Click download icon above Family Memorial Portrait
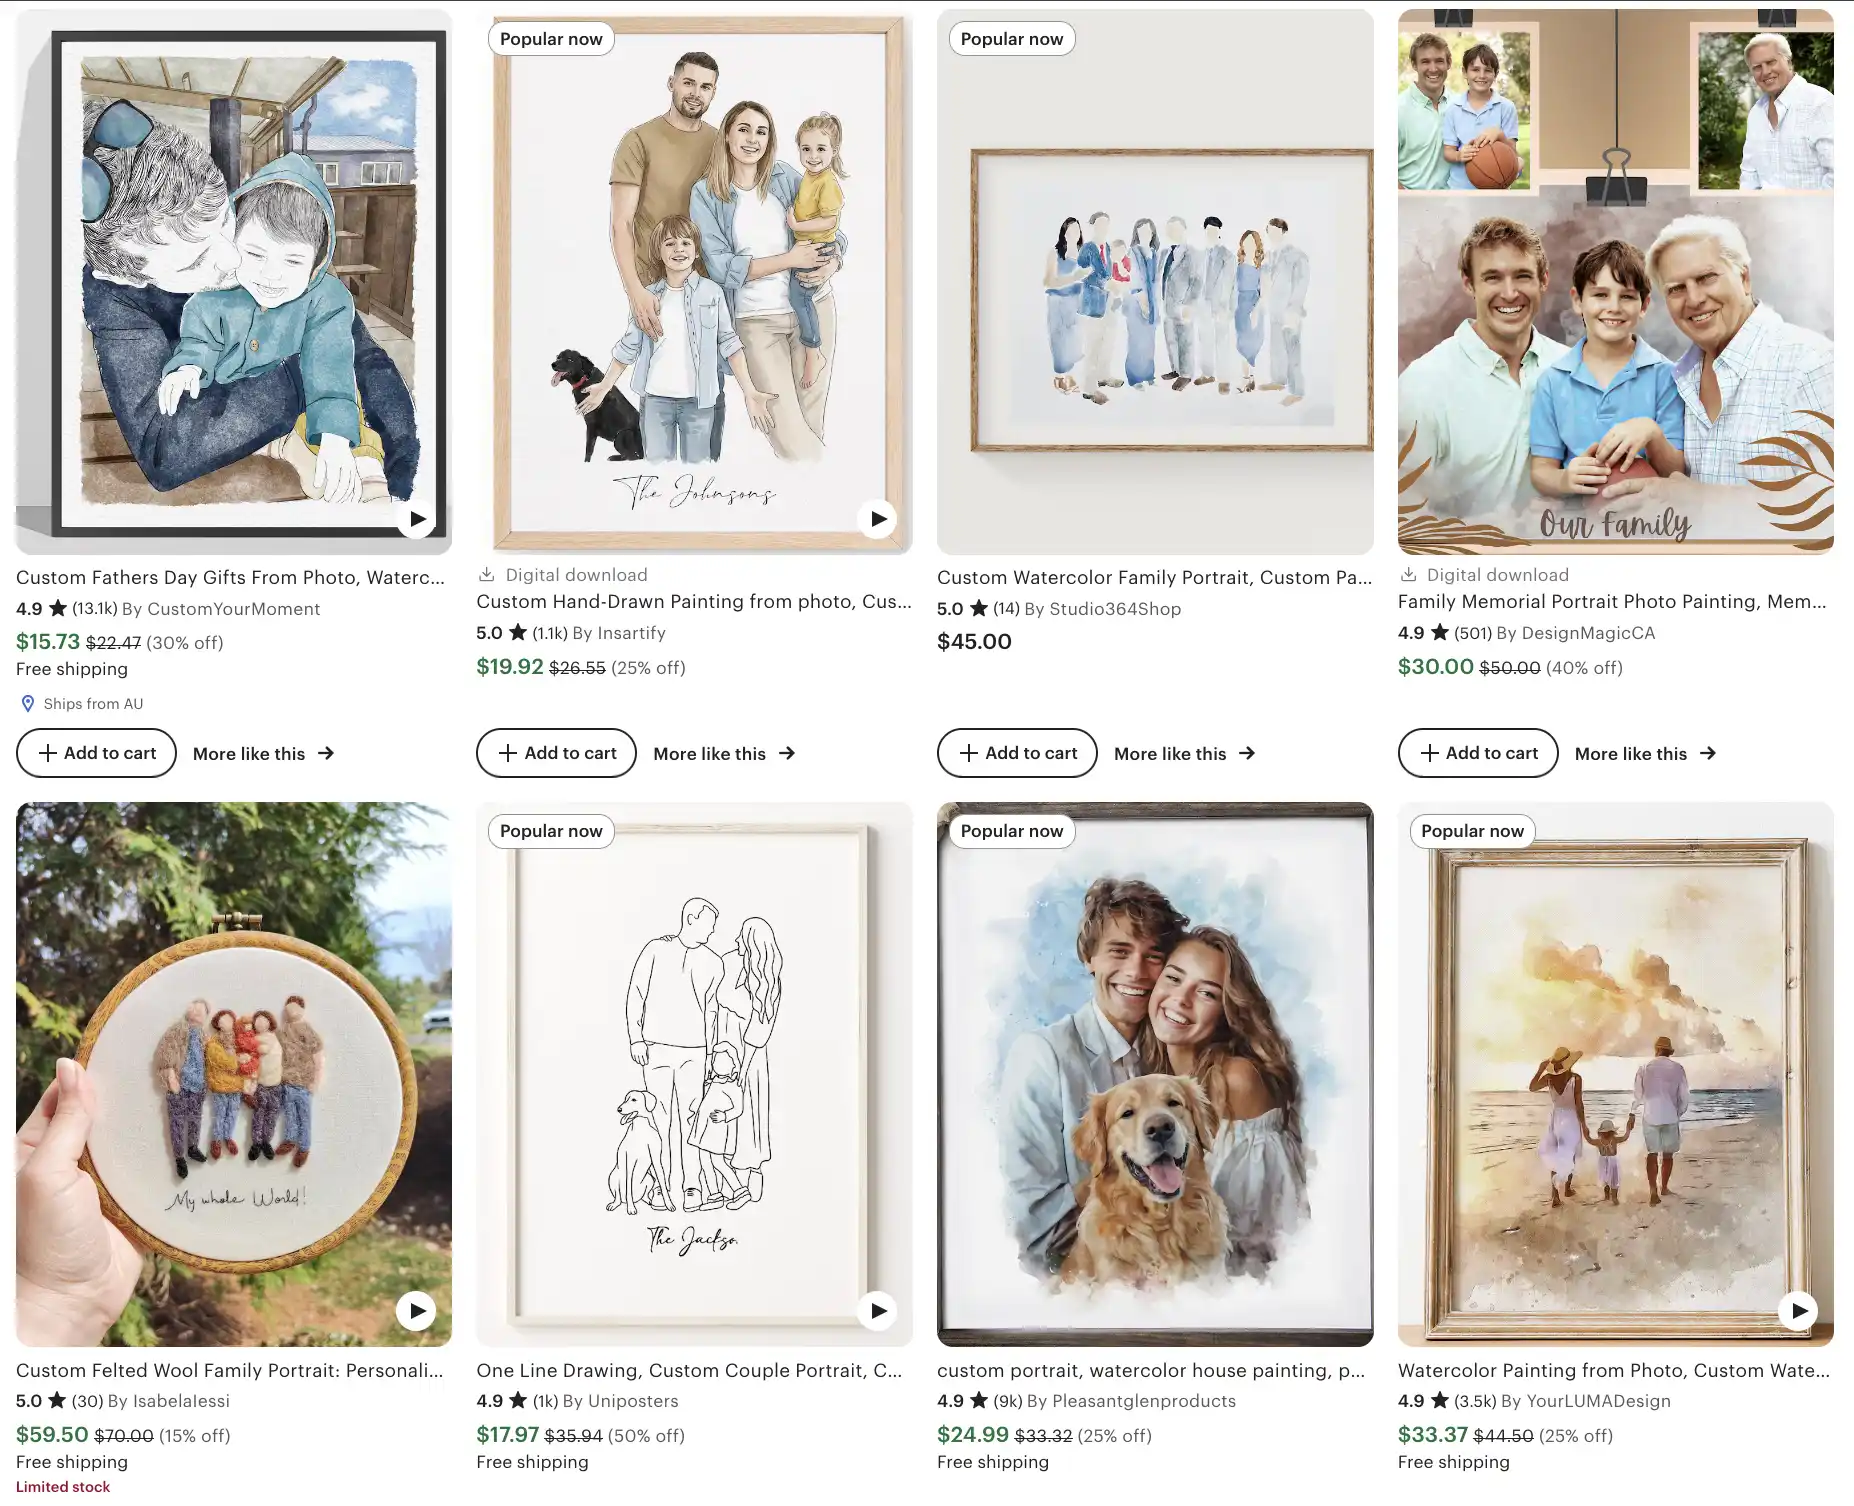The image size is (1854, 1506). pos(1408,575)
